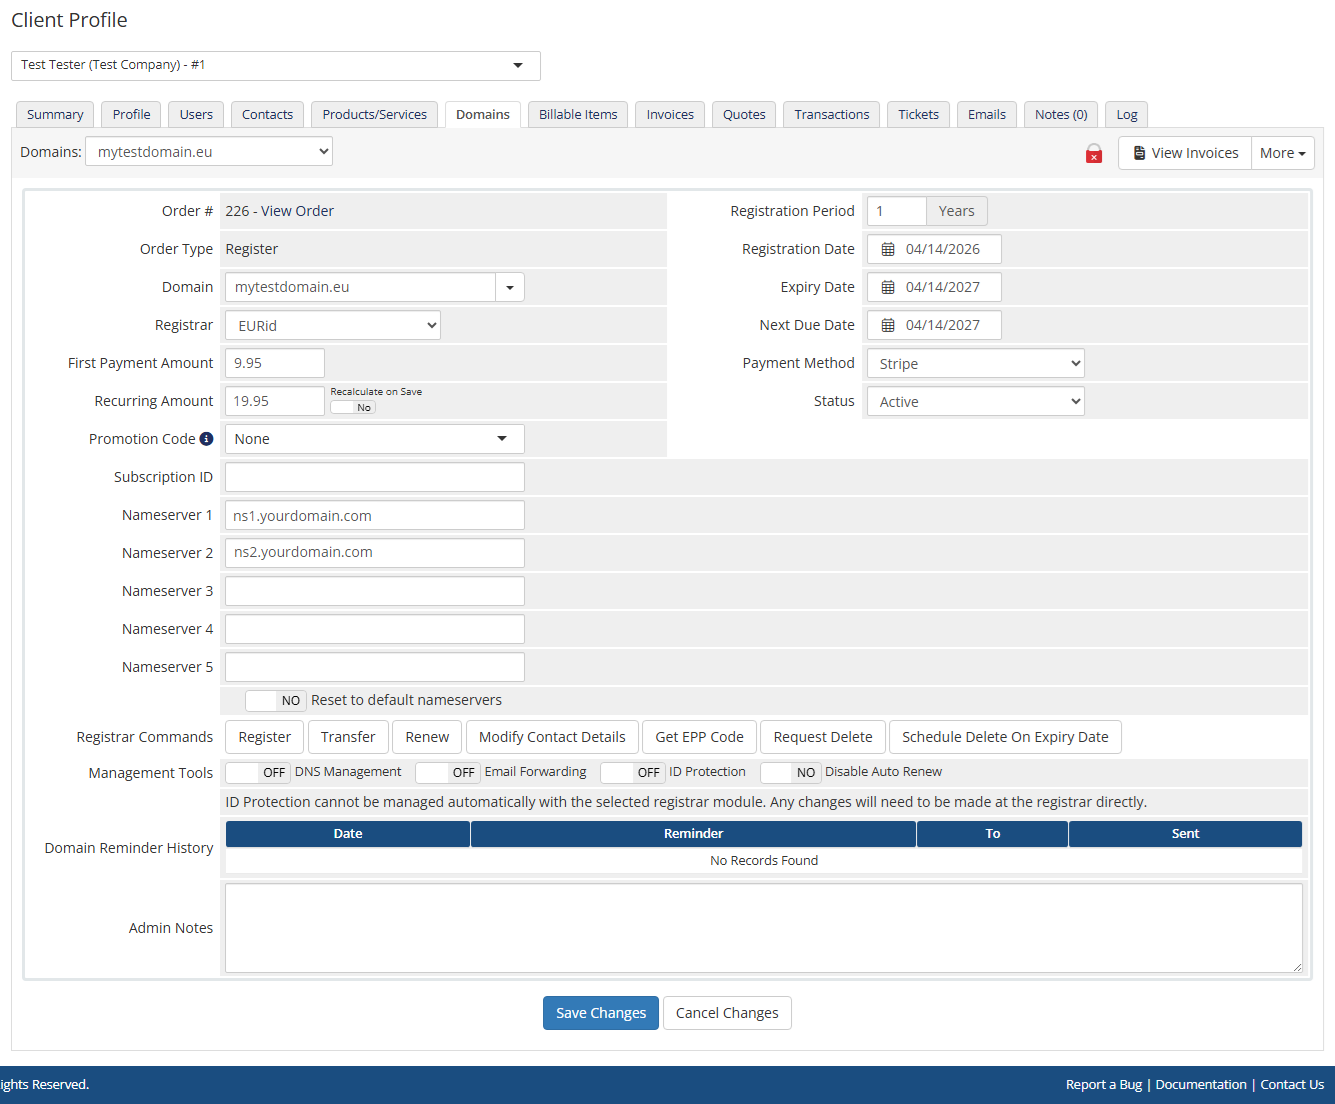Open the Expiry Date calendar icon
1335x1104 pixels.
pos(888,287)
